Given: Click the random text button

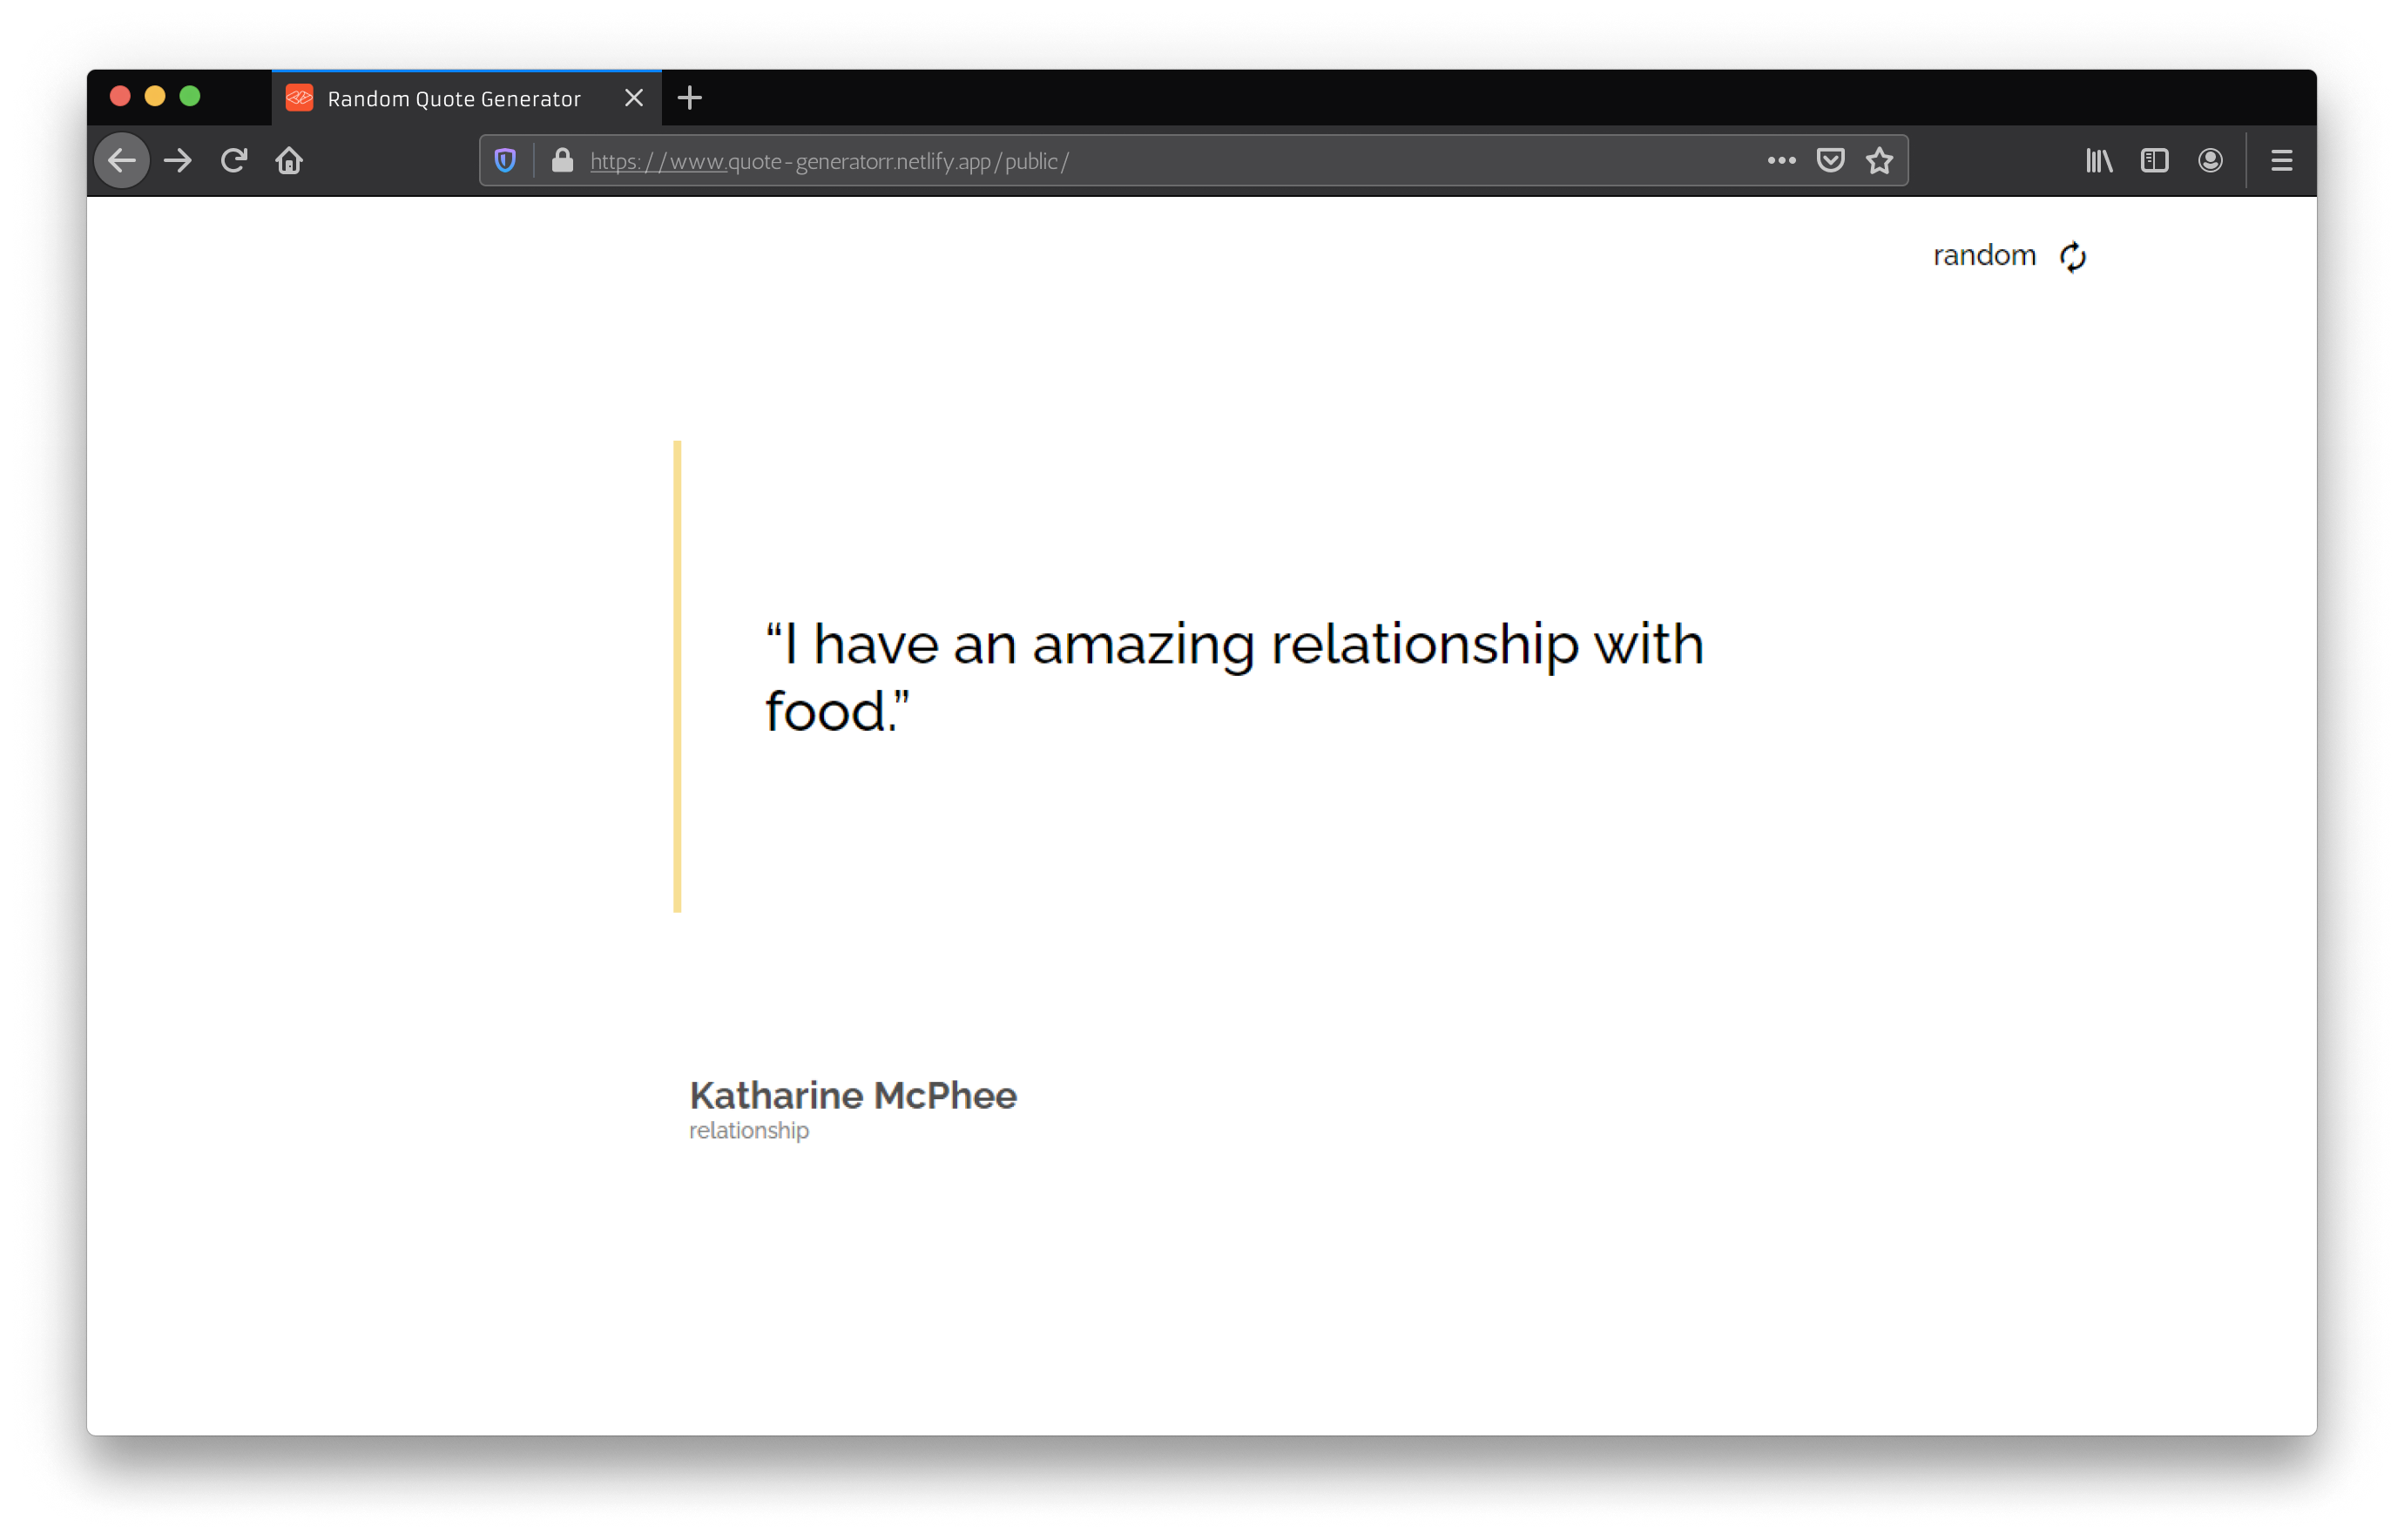Looking at the screenshot, I should click(x=1984, y=255).
